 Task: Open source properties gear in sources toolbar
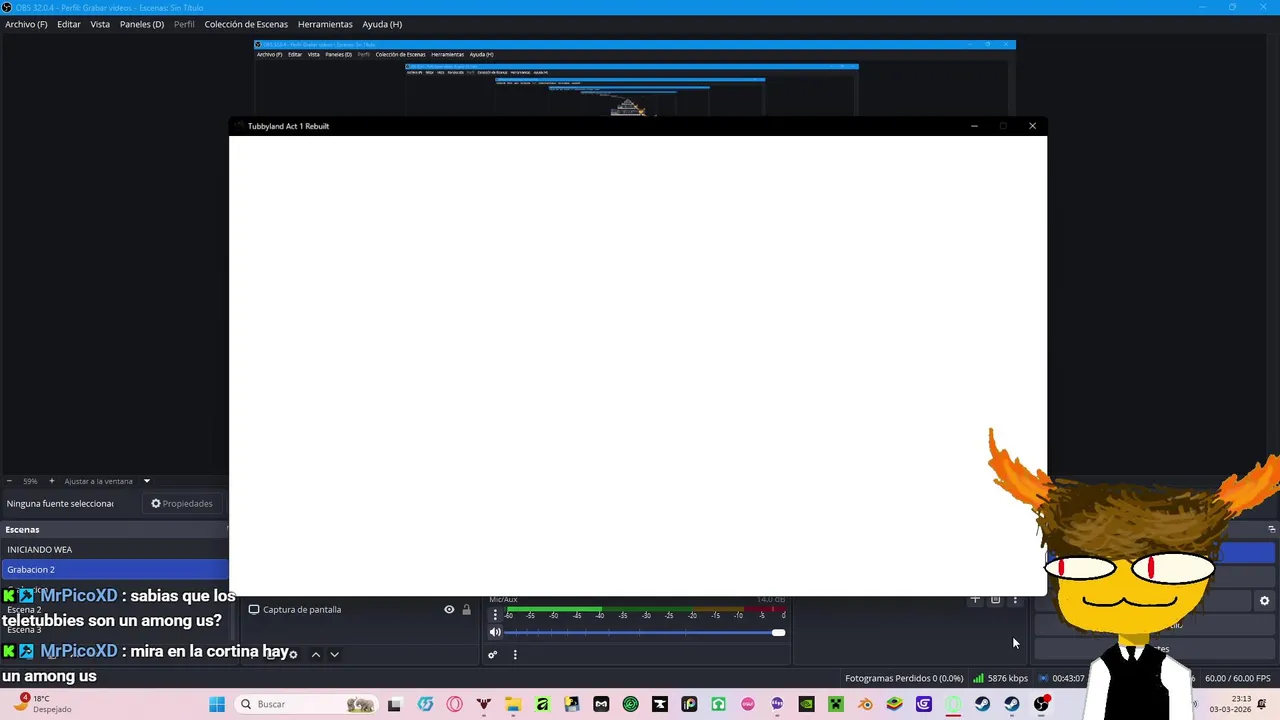click(293, 654)
